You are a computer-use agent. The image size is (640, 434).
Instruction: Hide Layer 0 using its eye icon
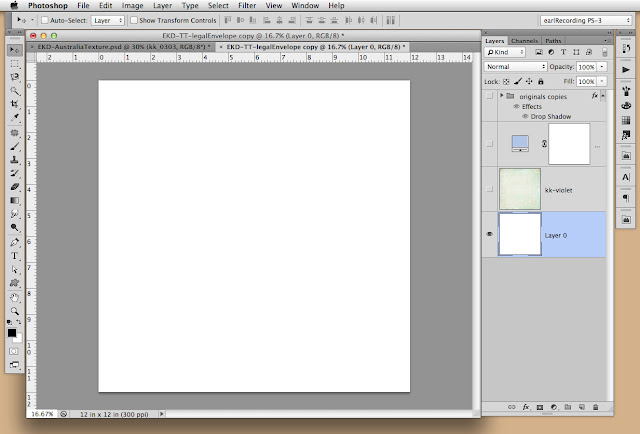tap(489, 234)
